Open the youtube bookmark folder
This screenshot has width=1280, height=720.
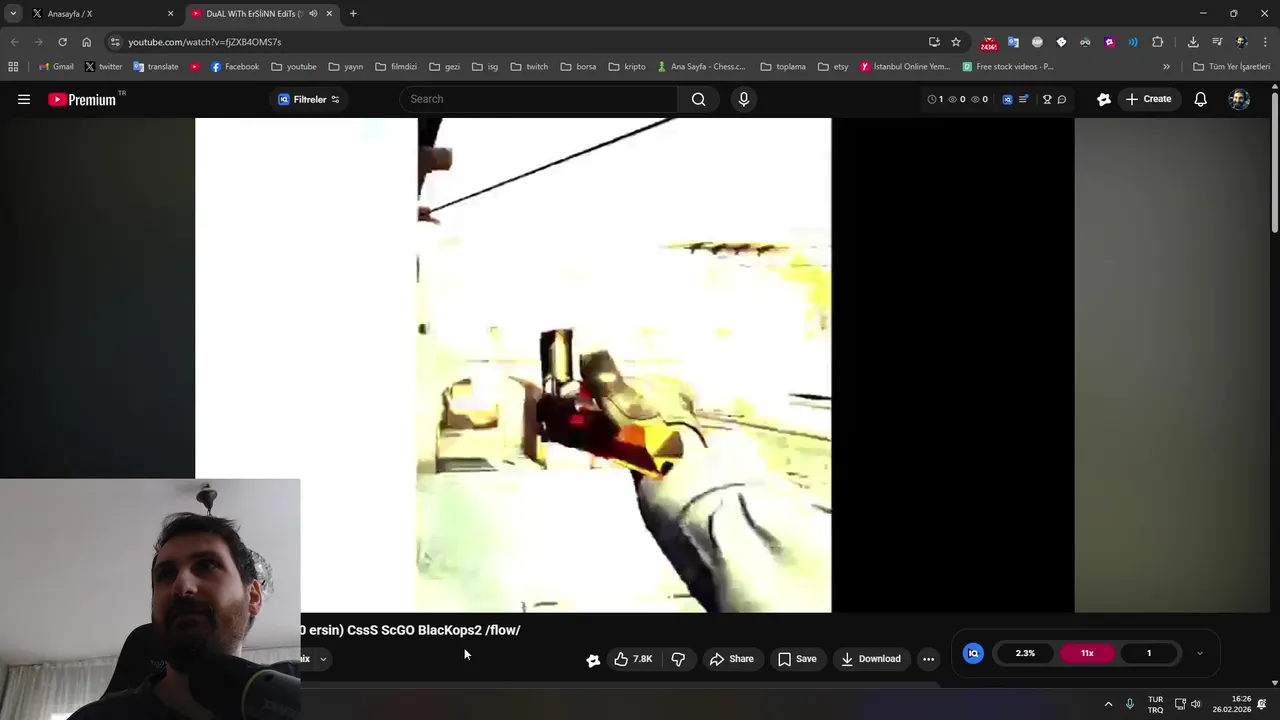(x=293, y=67)
